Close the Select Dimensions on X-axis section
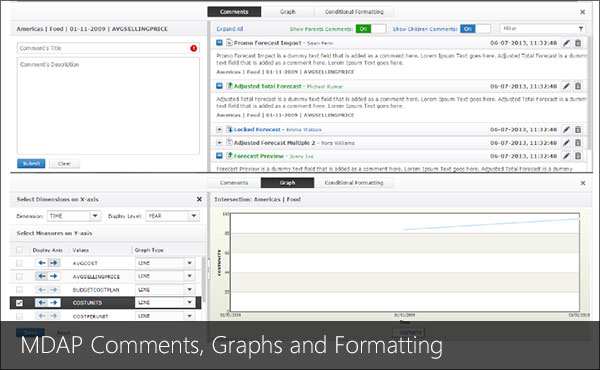 (199, 199)
